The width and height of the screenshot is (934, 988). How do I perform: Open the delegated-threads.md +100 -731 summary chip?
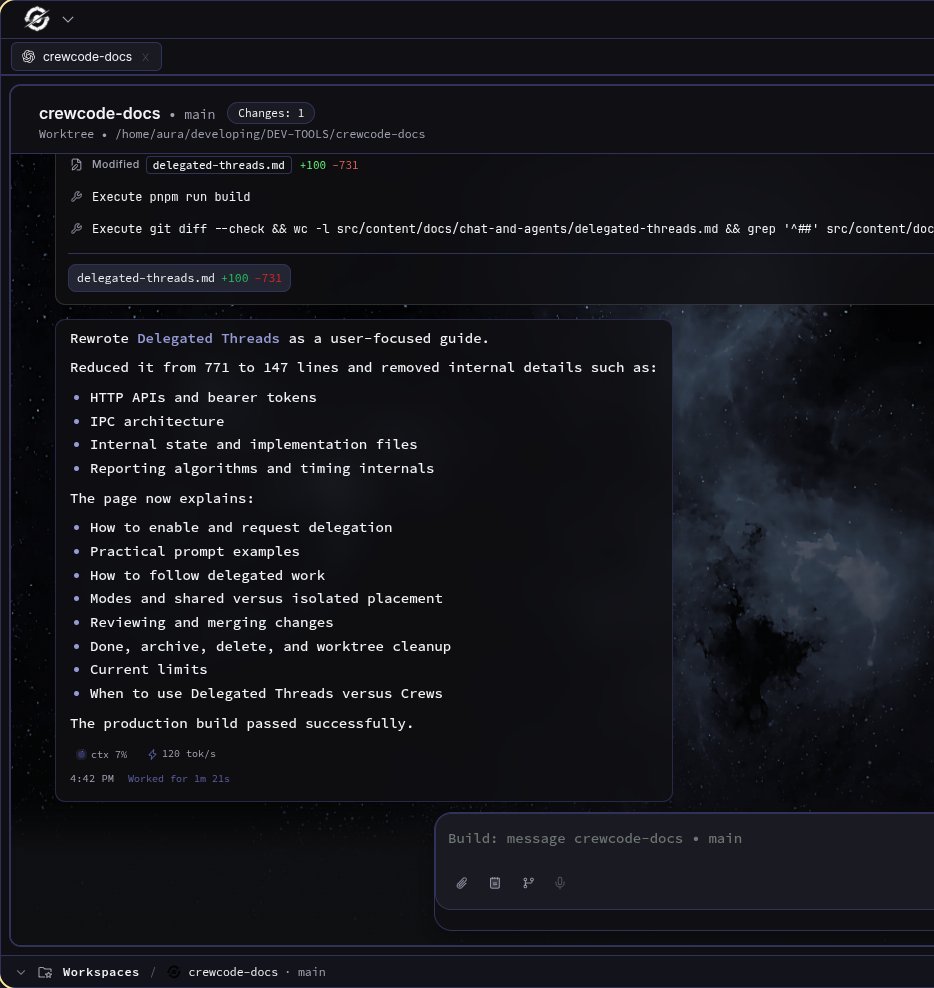180,278
